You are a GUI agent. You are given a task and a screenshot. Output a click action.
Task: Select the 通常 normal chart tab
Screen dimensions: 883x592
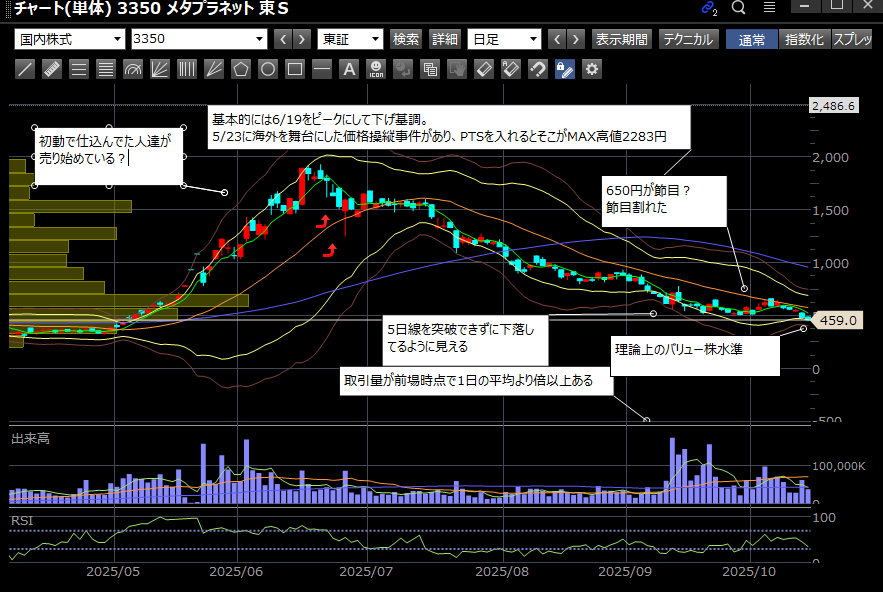point(752,39)
